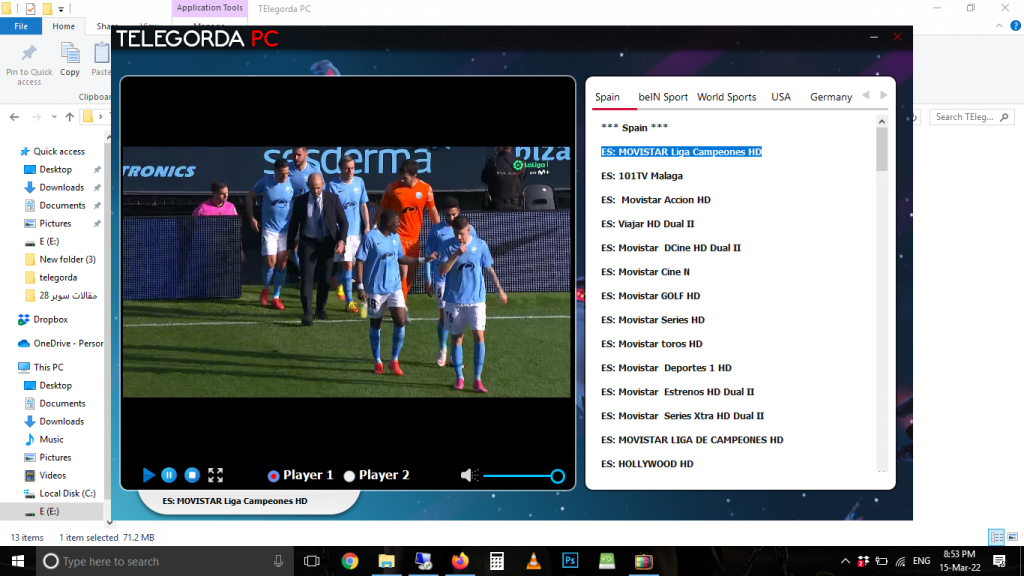Select ES: Movistar toros HD channel
Viewport: 1024px width, 576px height.
652,344
